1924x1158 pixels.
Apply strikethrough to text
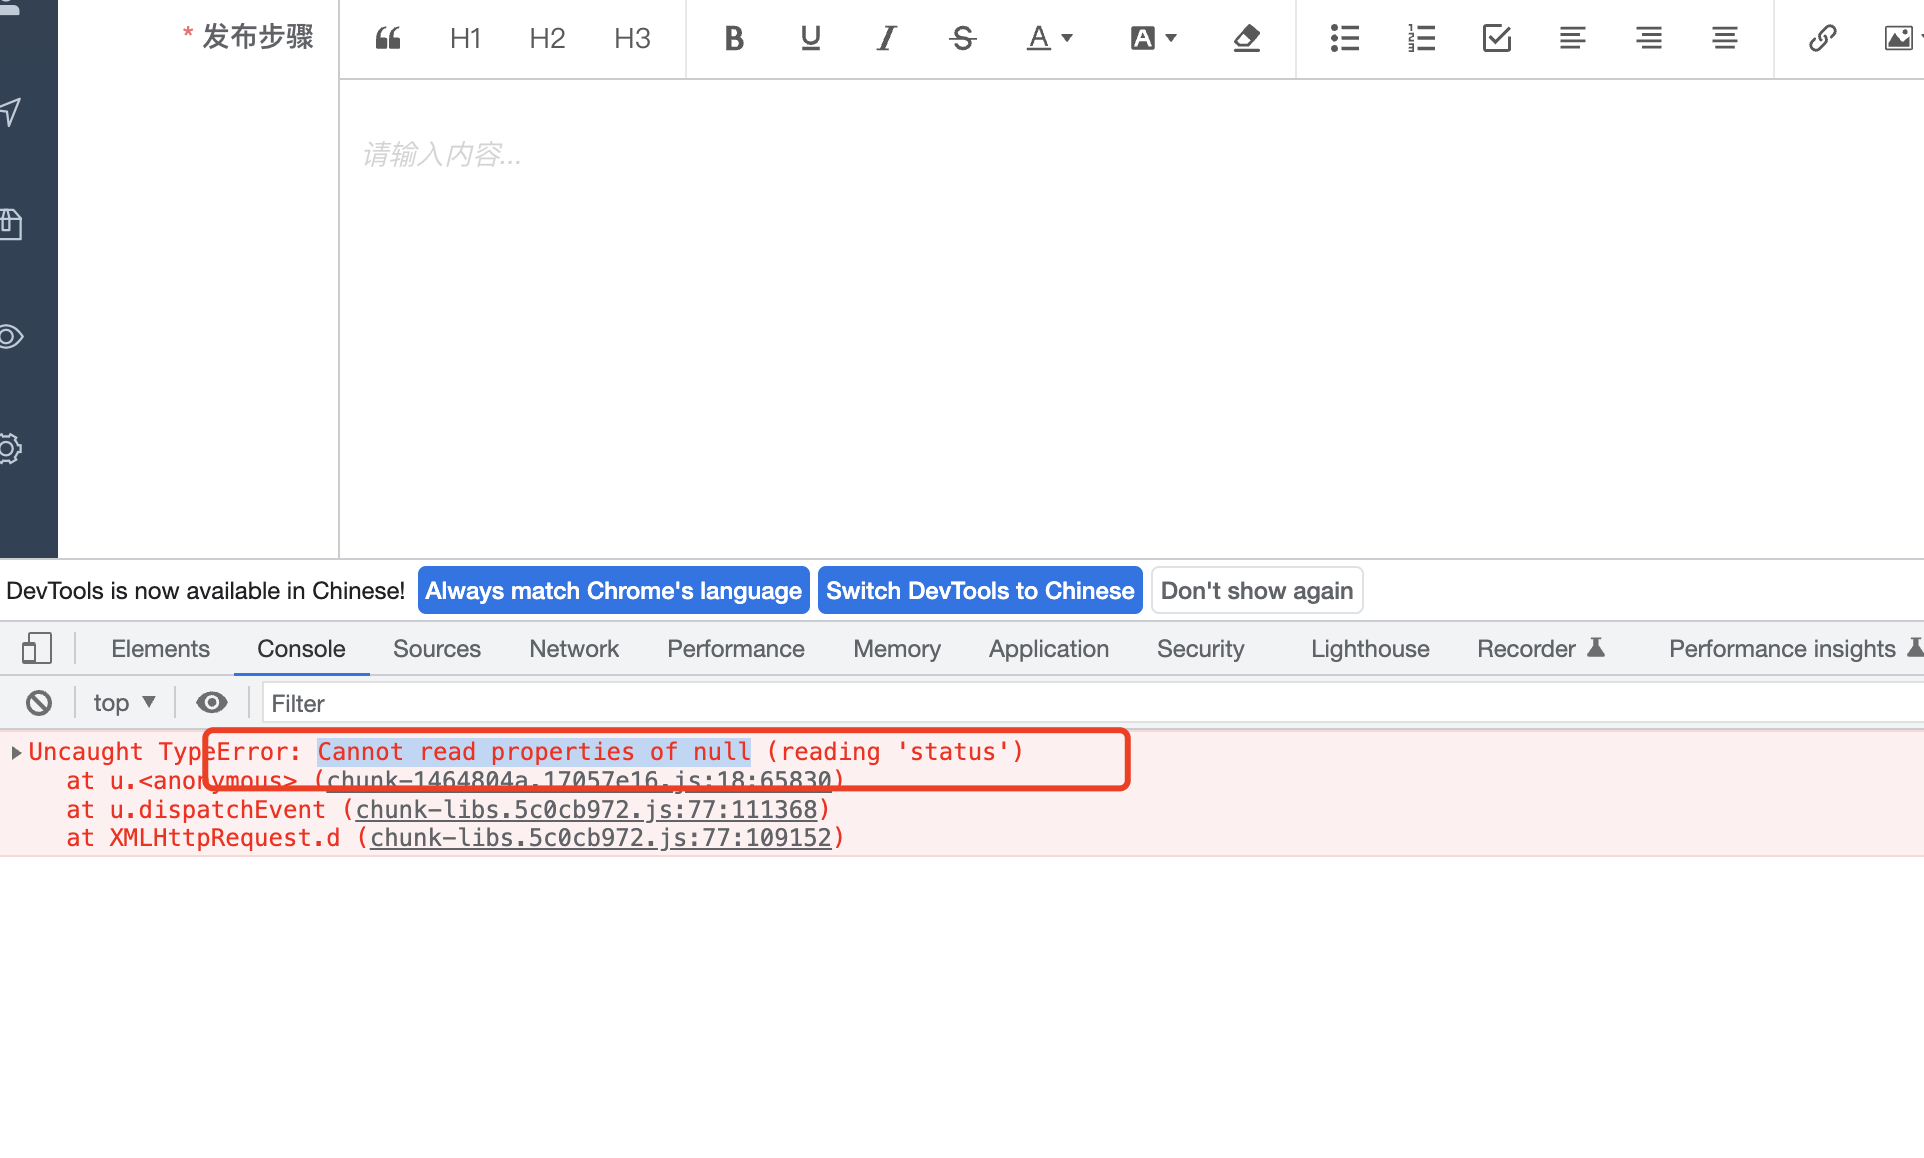[961, 38]
